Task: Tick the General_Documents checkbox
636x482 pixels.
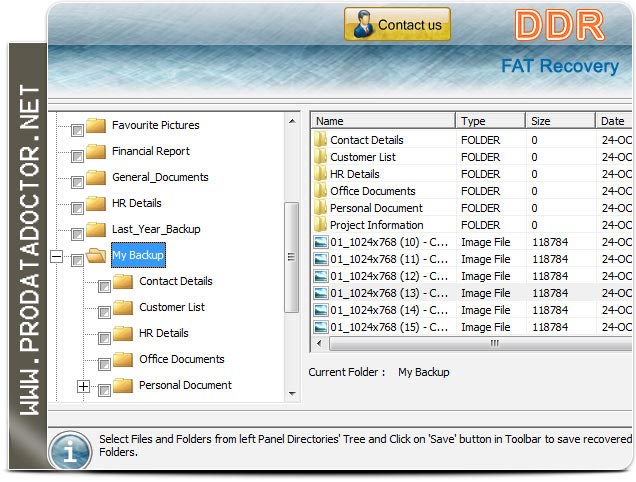Action: (x=77, y=183)
